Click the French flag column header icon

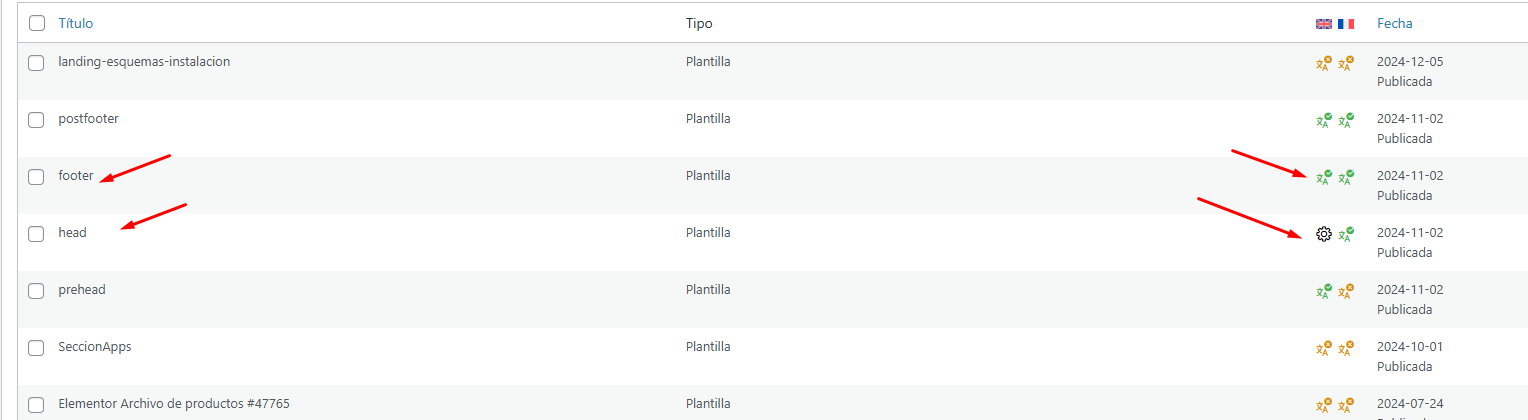1346,24
